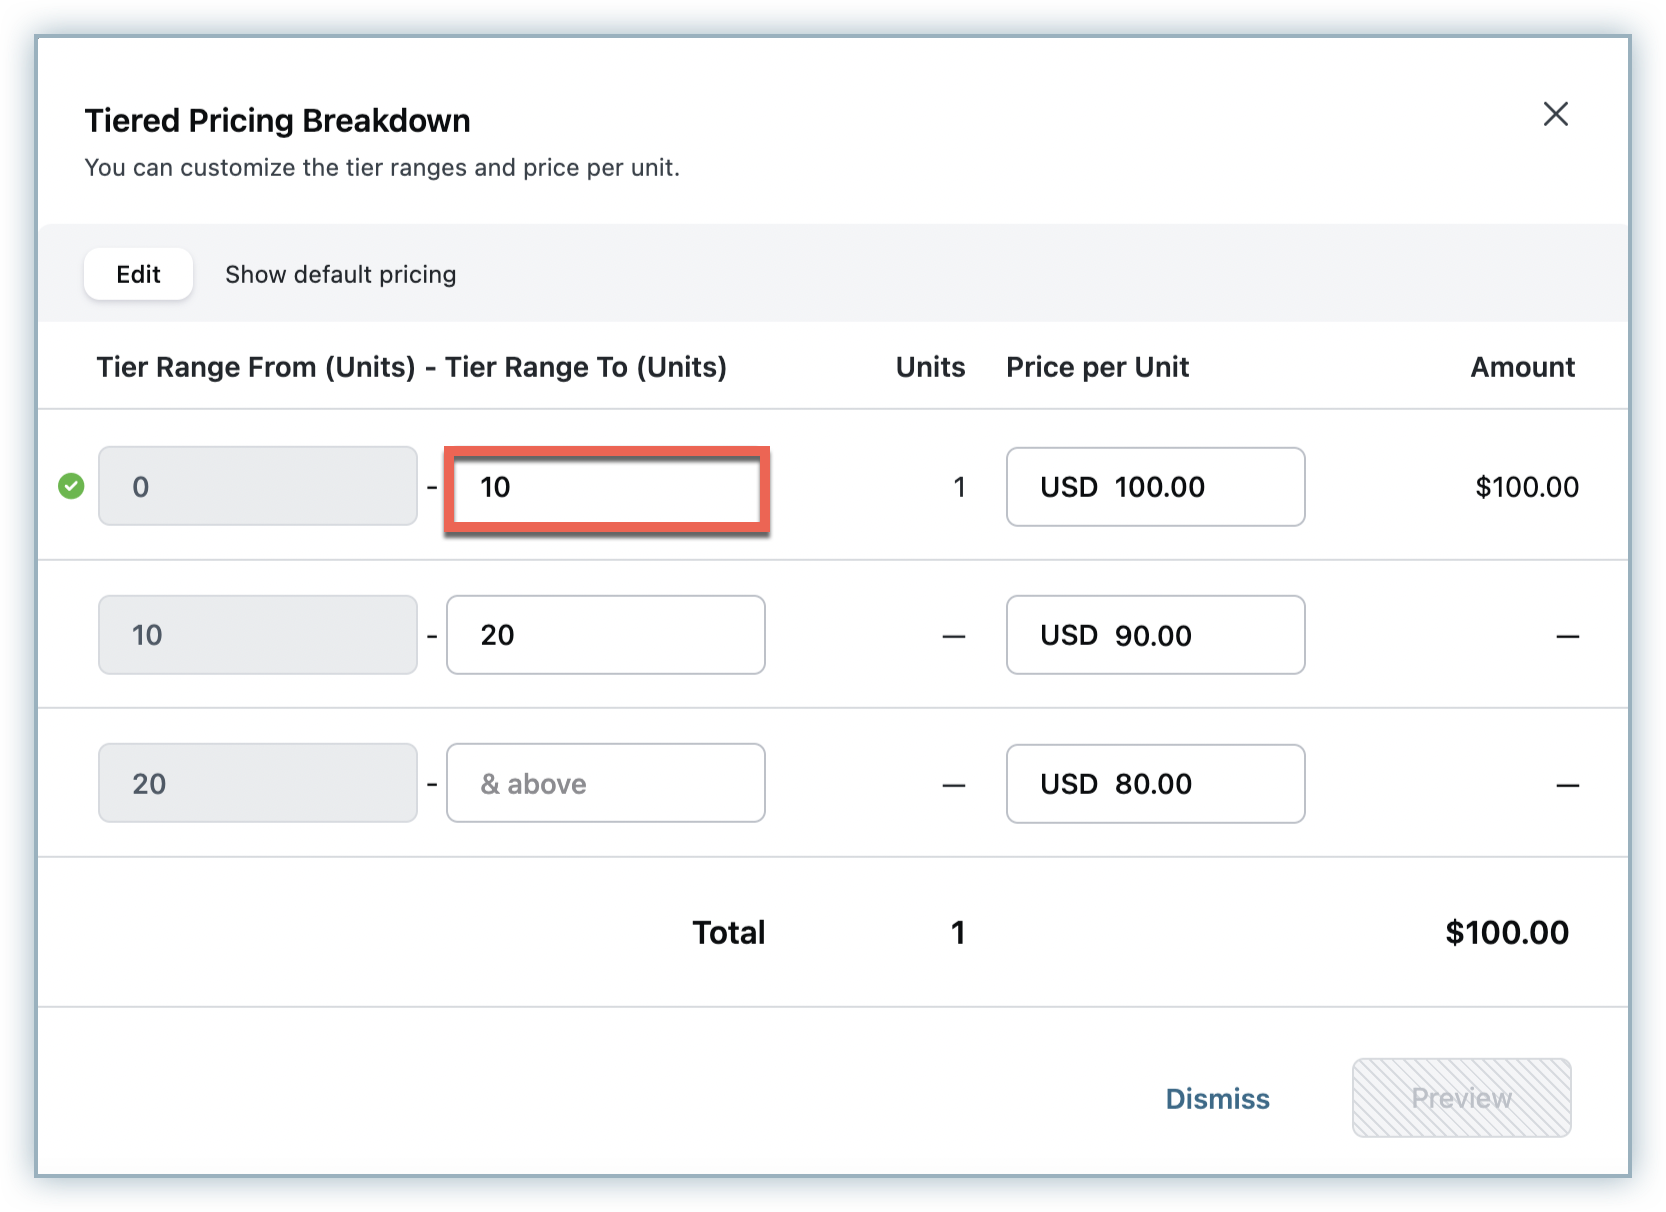This screenshot has width=1666, height=1212.
Task: Click the Tier Range From field showing 20
Action: point(257,783)
